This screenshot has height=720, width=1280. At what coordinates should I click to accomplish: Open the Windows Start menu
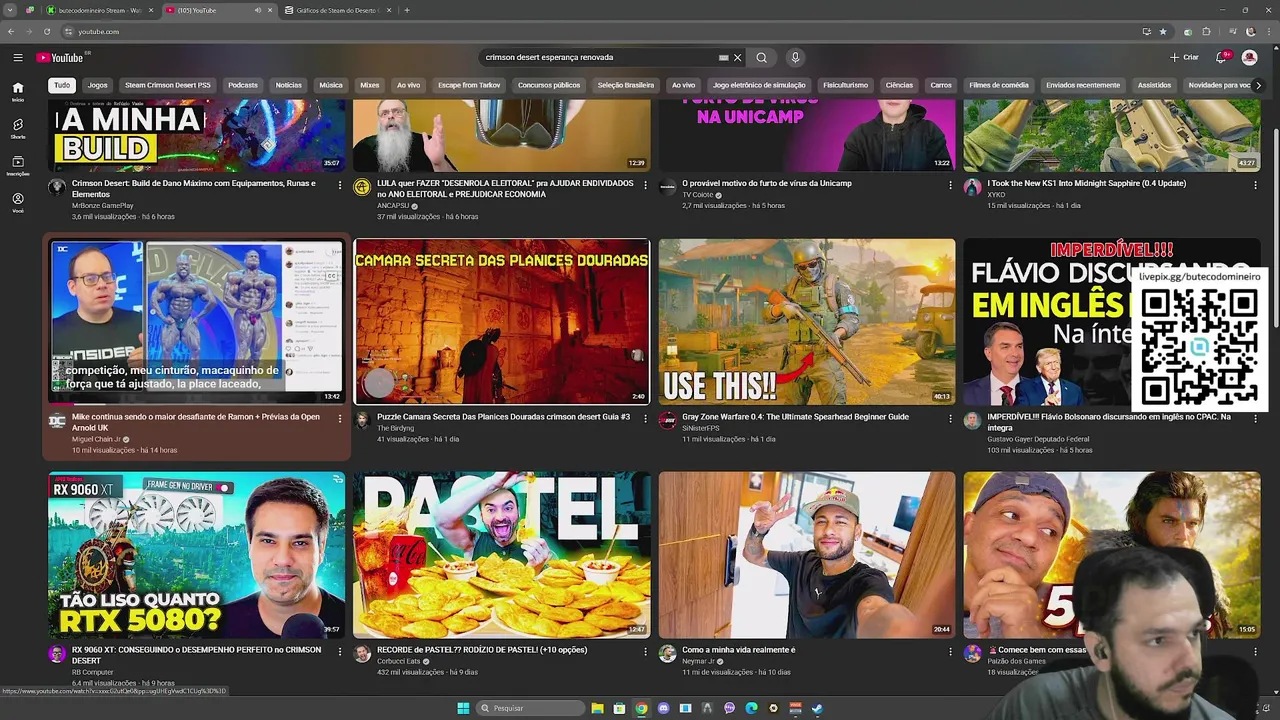click(x=463, y=708)
